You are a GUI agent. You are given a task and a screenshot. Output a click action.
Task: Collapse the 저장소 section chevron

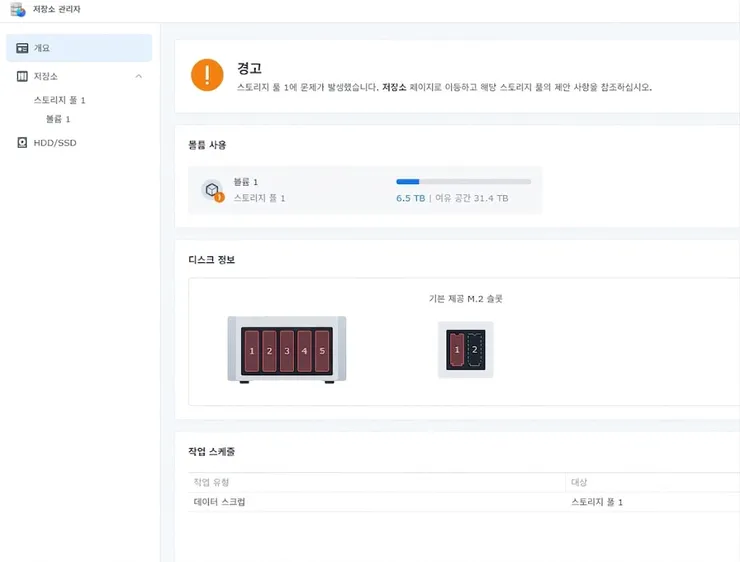(x=138, y=76)
